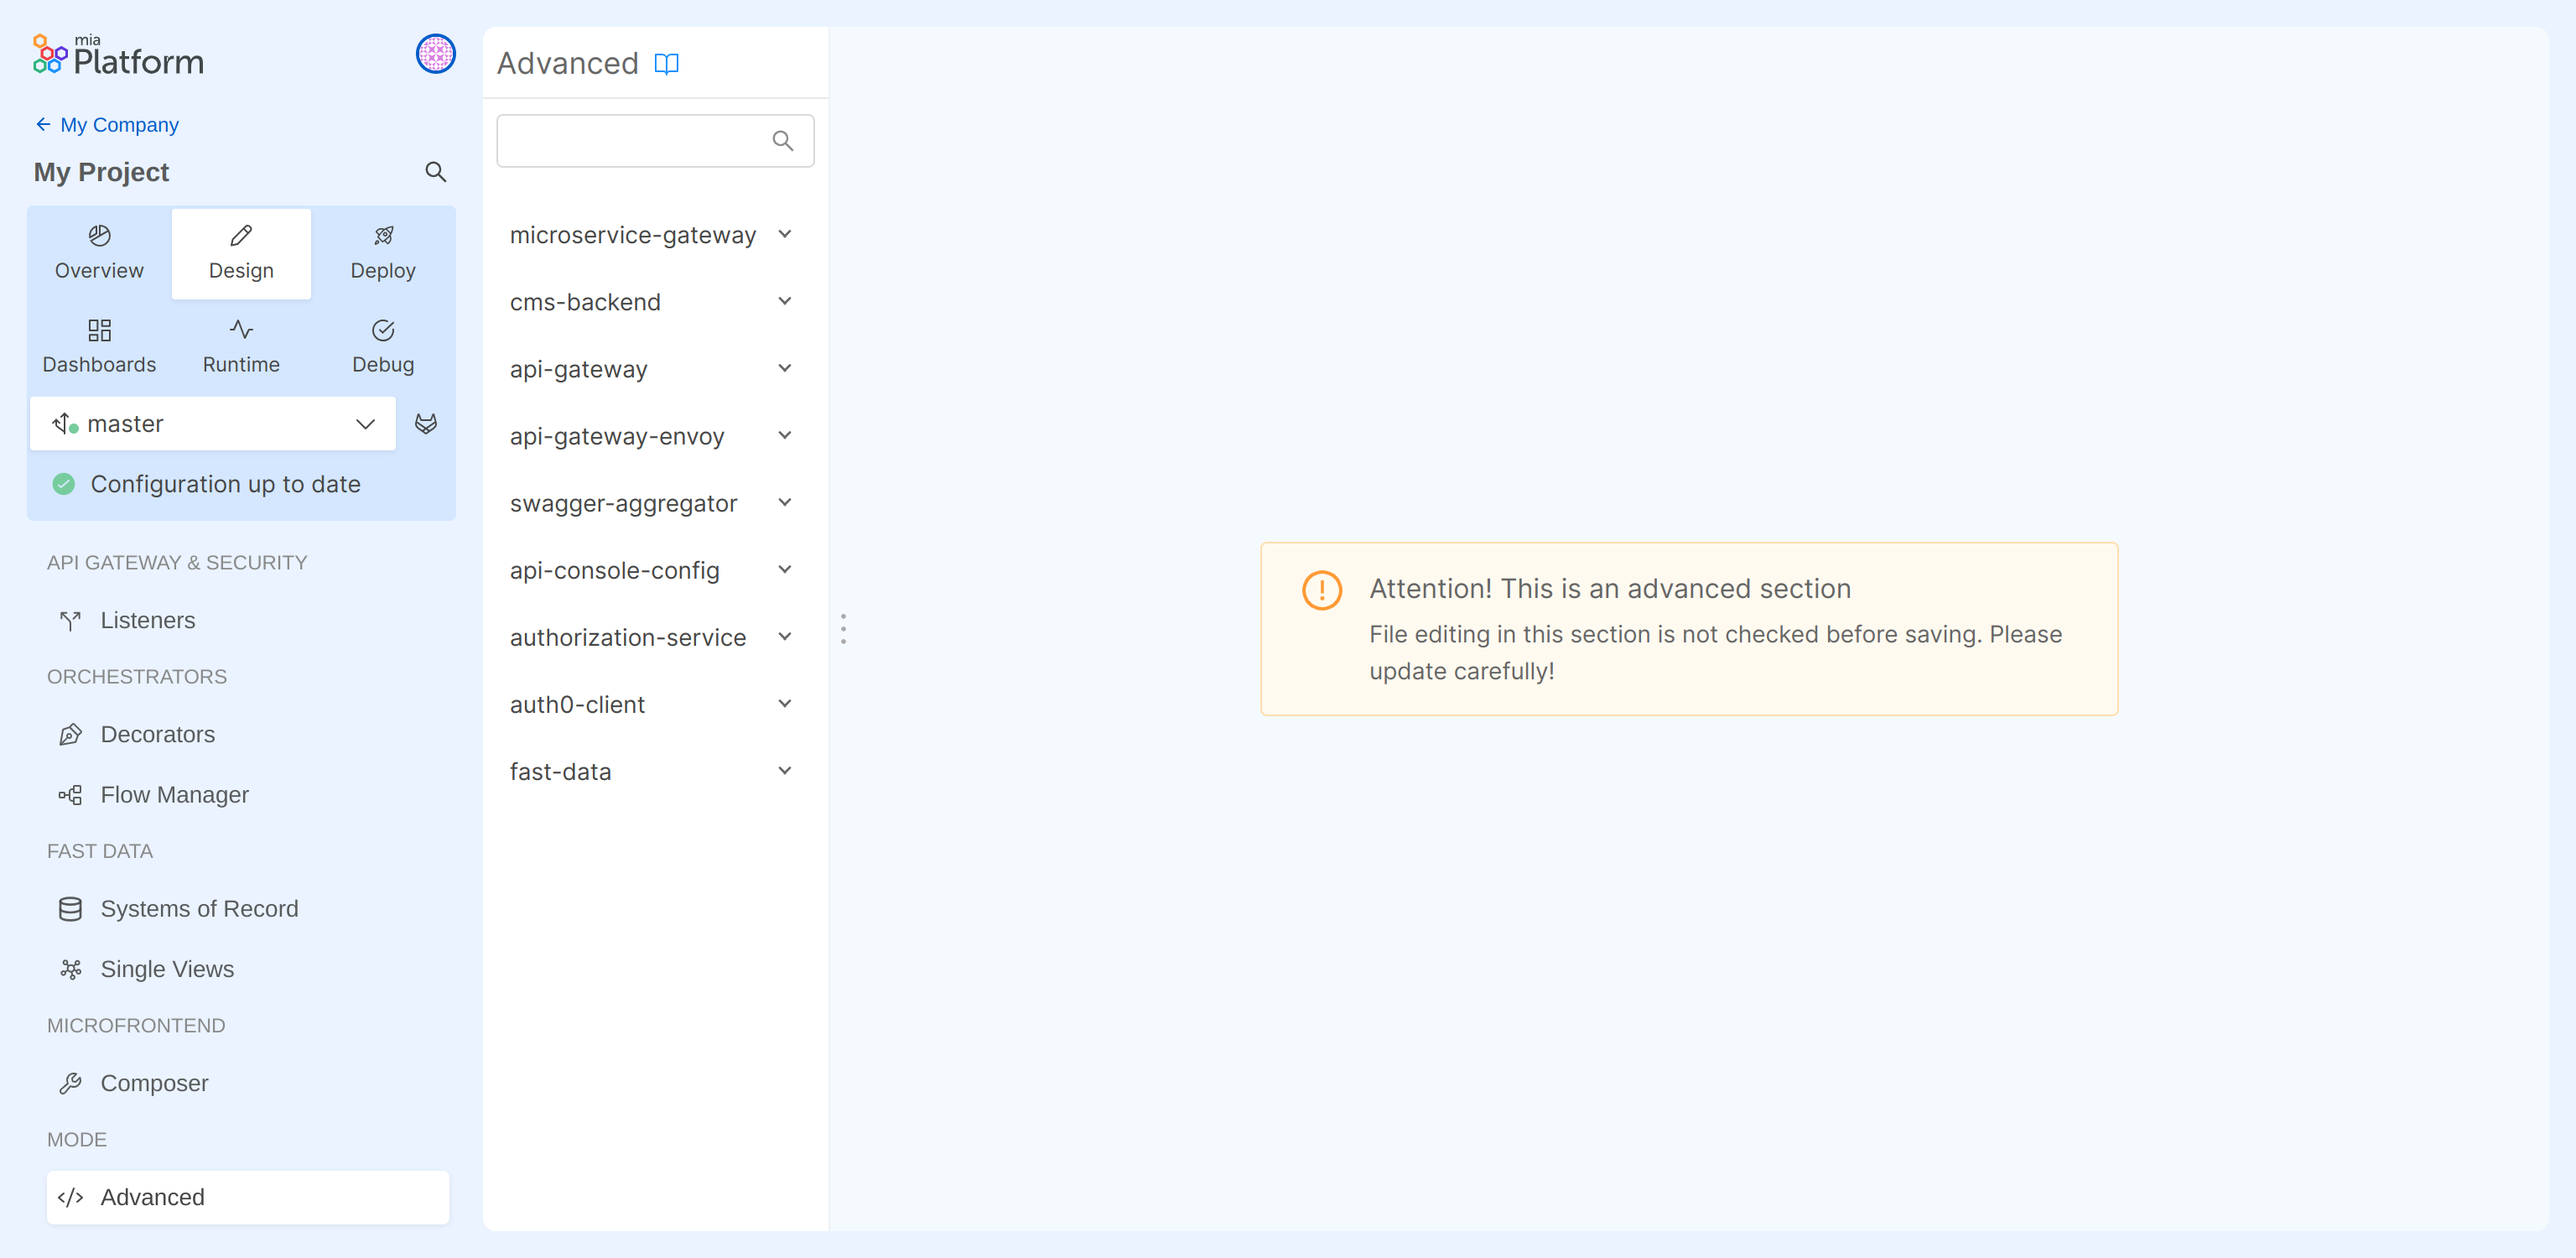This screenshot has height=1258, width=2576.
Task: Select Systems of Record menu item
Action: [199, 909]
